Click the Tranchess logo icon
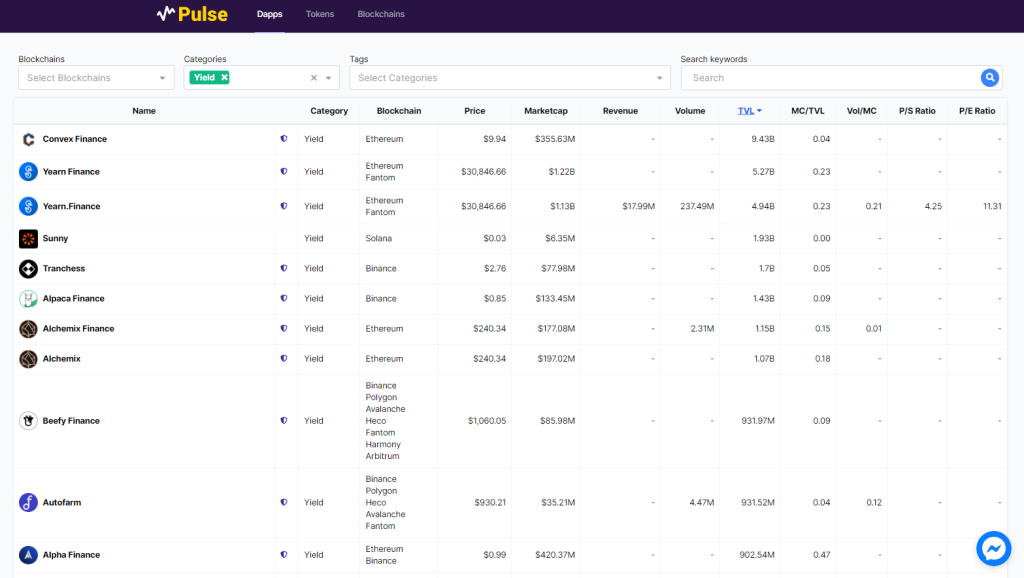The height and width of the screenshot is (578, 1024). (28, 268)
